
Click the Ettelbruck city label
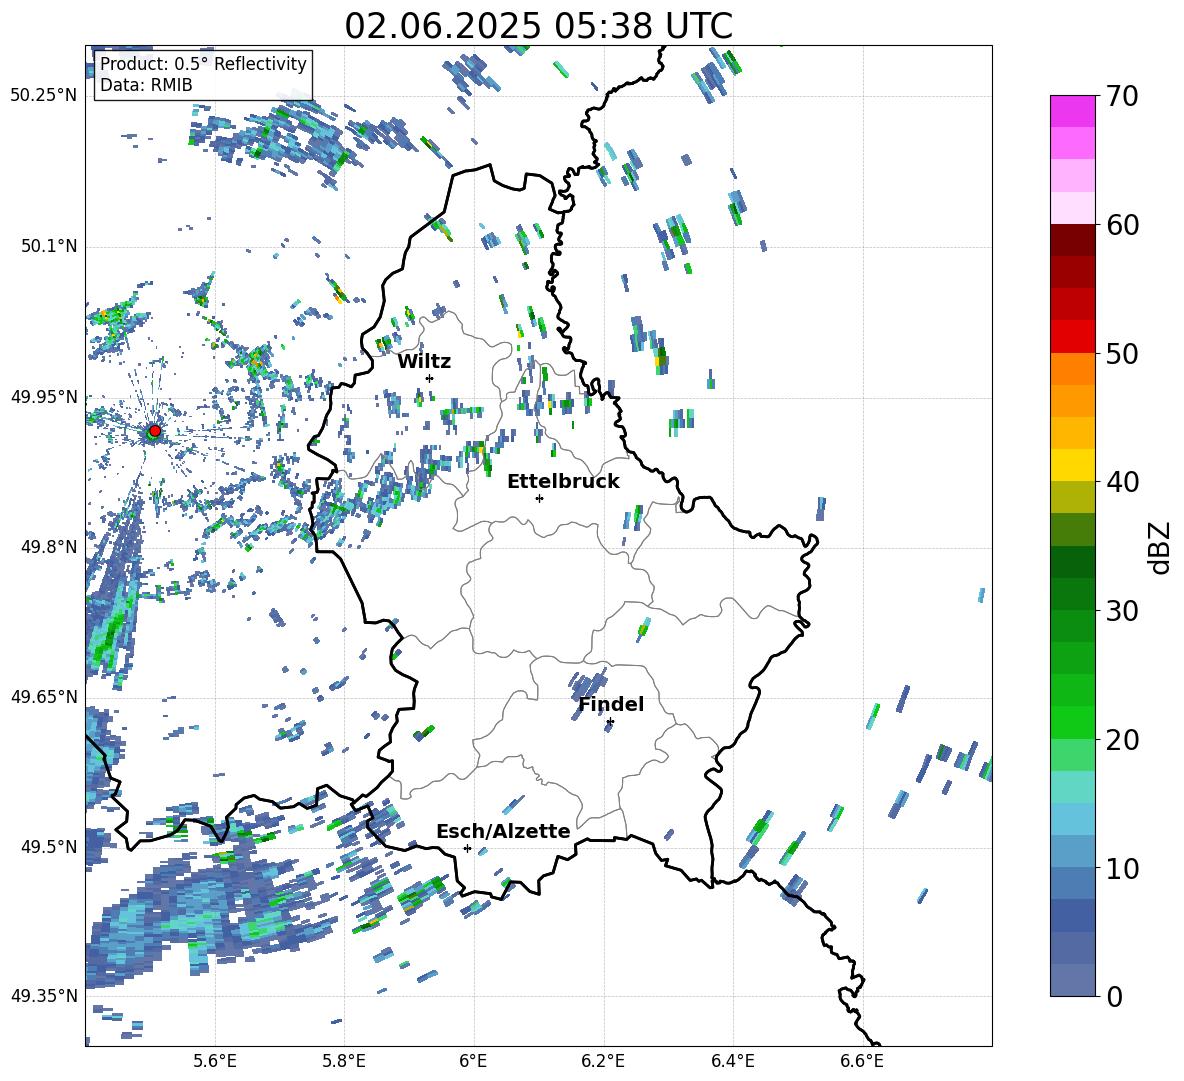pyautogui.click(x=563, y=482)
